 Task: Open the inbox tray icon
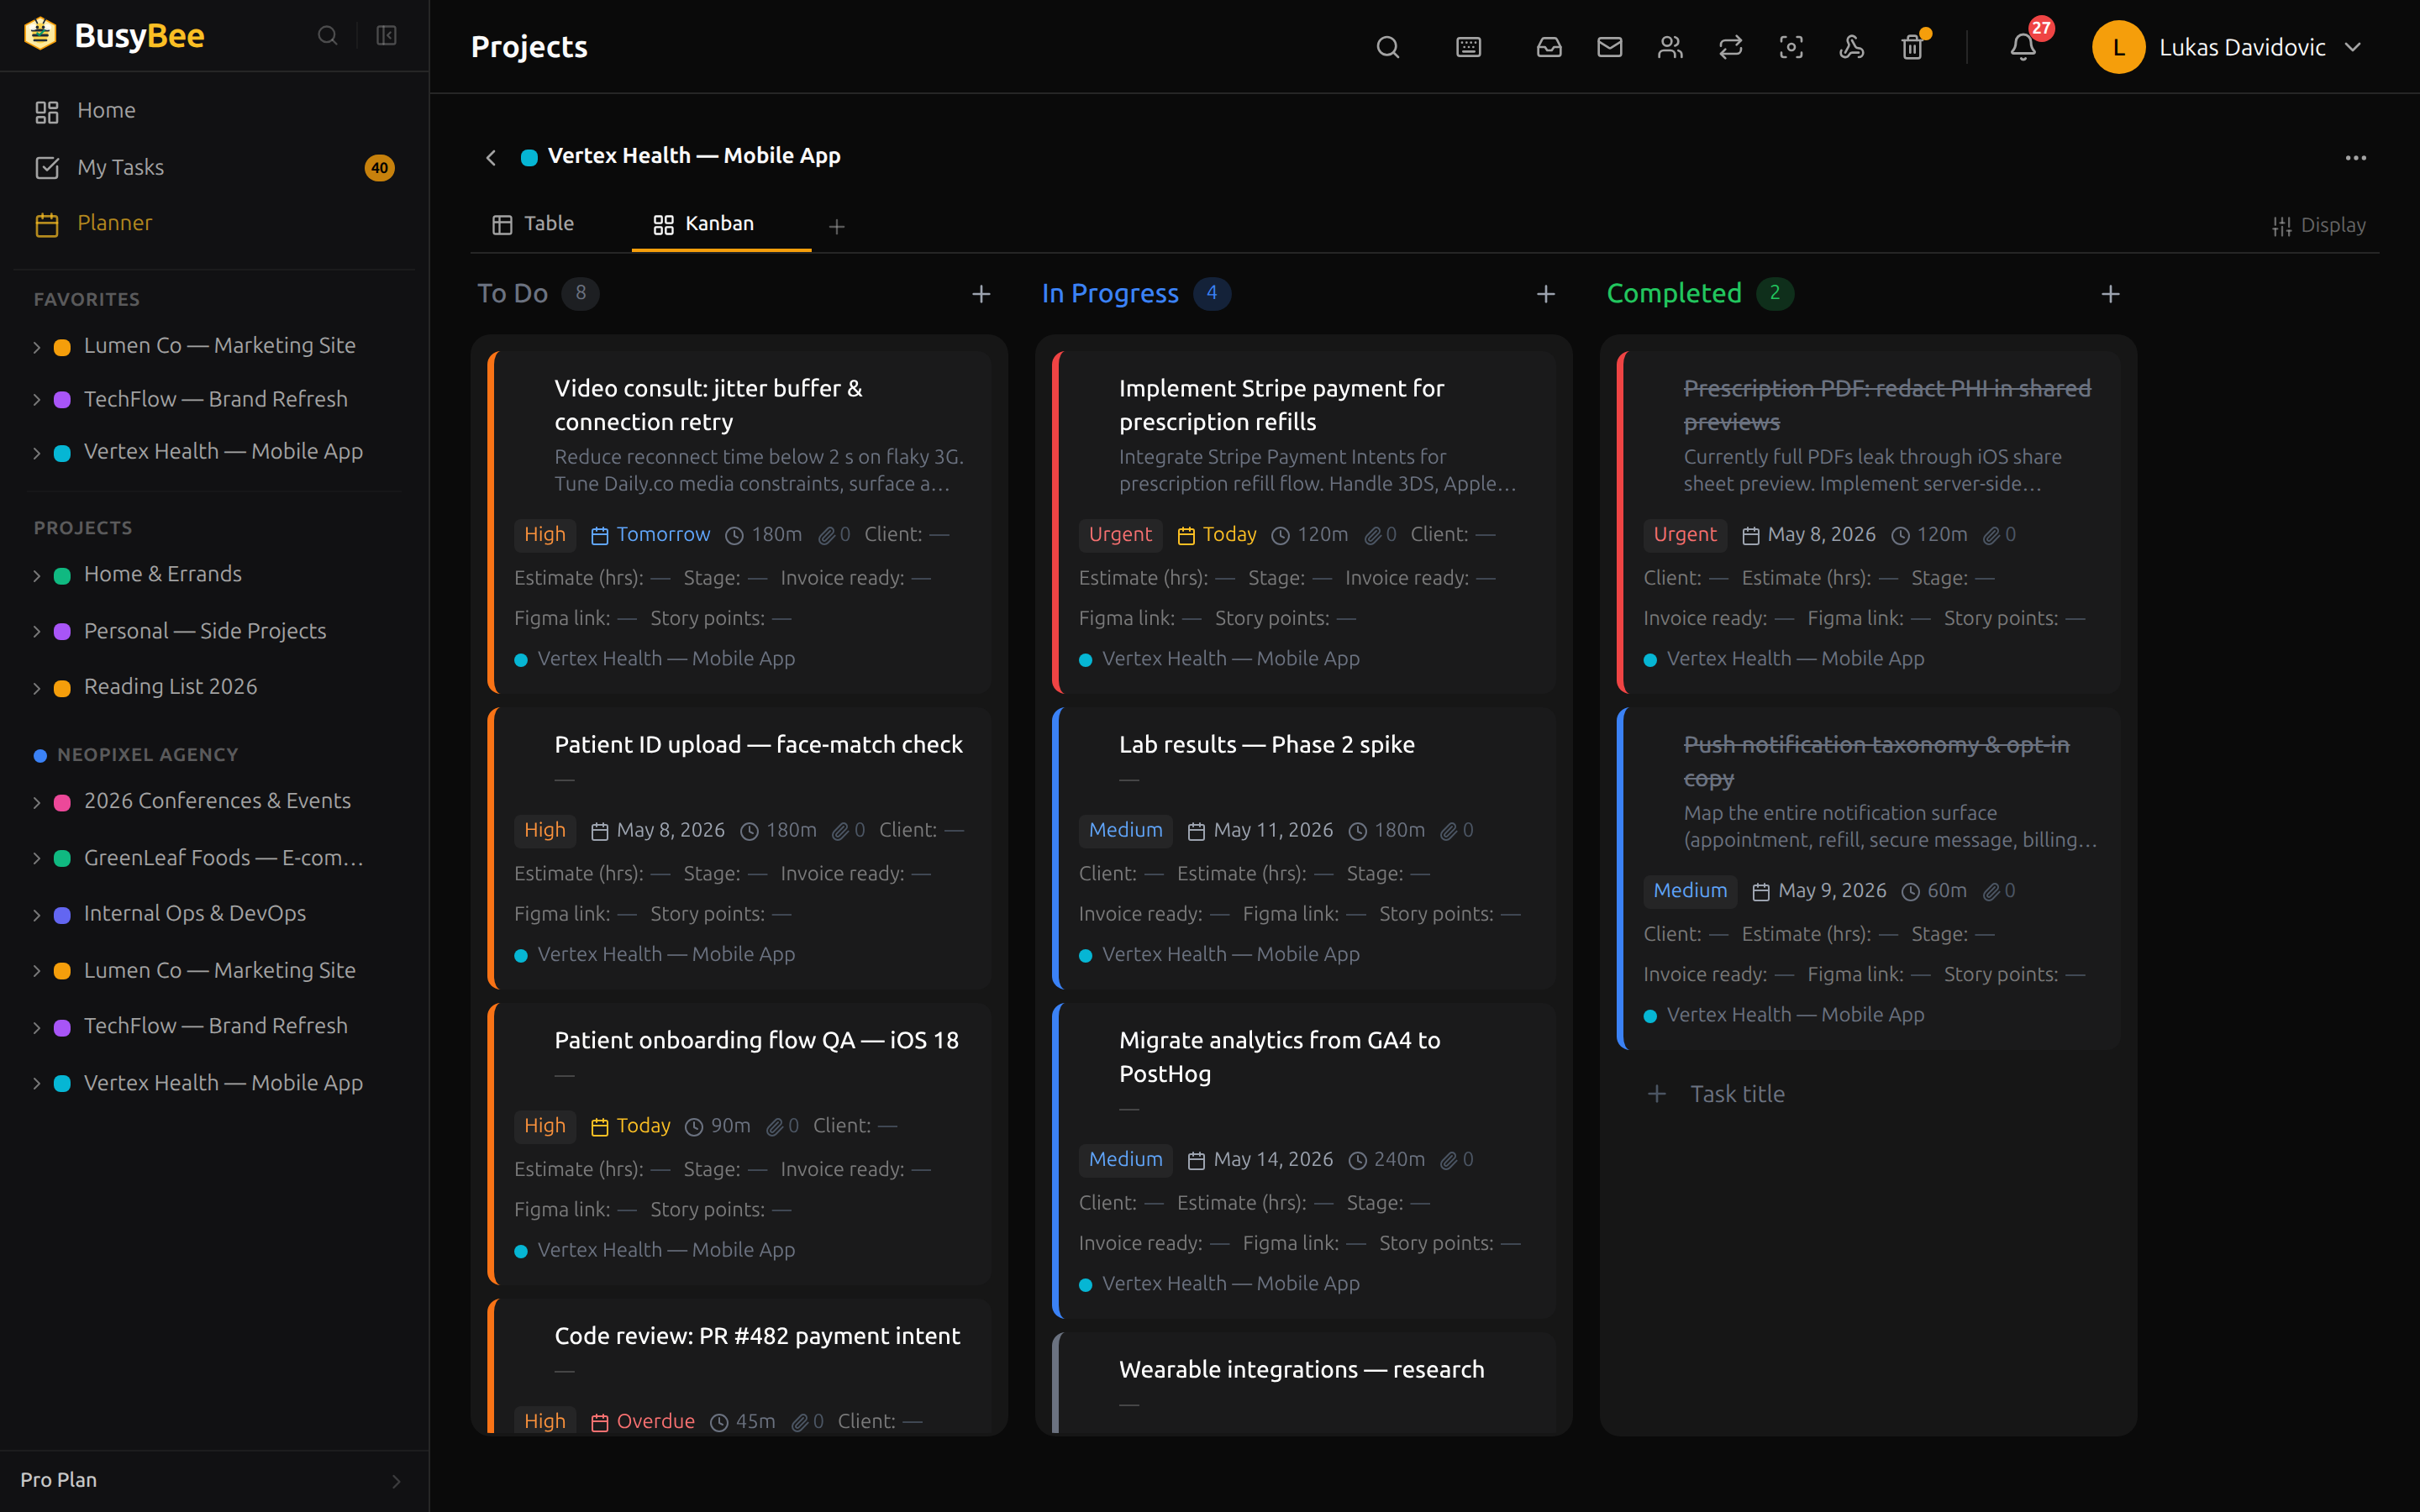tap(1549, 47)
